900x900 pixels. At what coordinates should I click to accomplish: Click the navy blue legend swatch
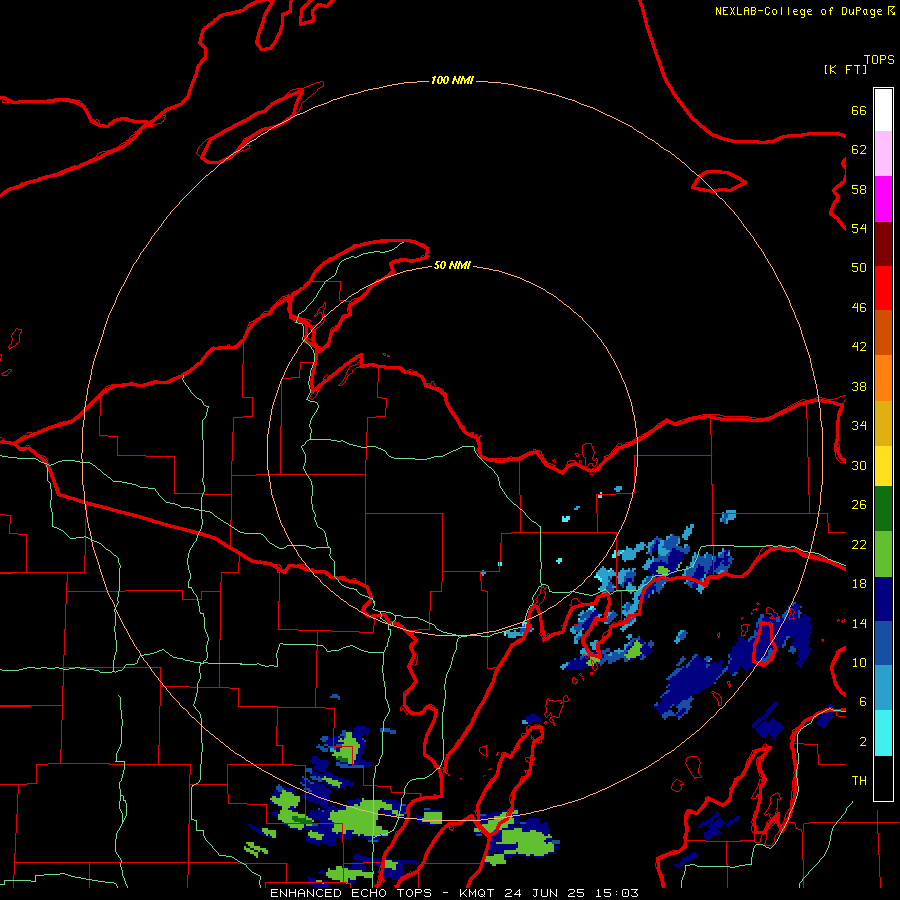(883, 599)
